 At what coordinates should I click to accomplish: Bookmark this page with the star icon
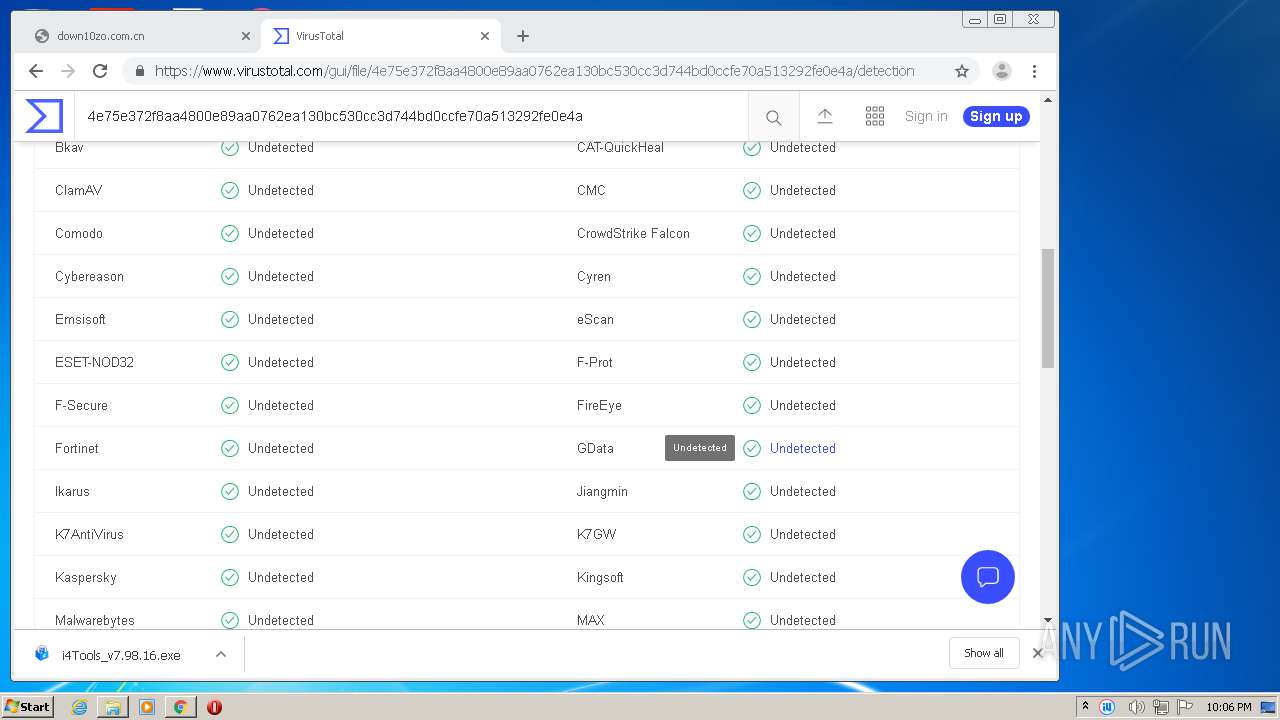(x=962, y=71)
